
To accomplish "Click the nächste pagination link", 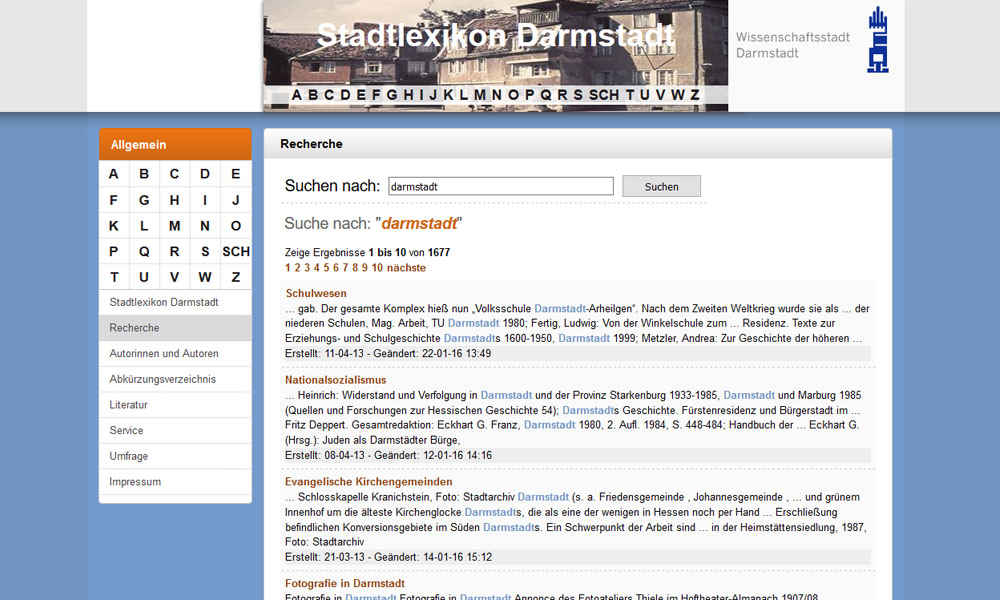I will (406, 268).
